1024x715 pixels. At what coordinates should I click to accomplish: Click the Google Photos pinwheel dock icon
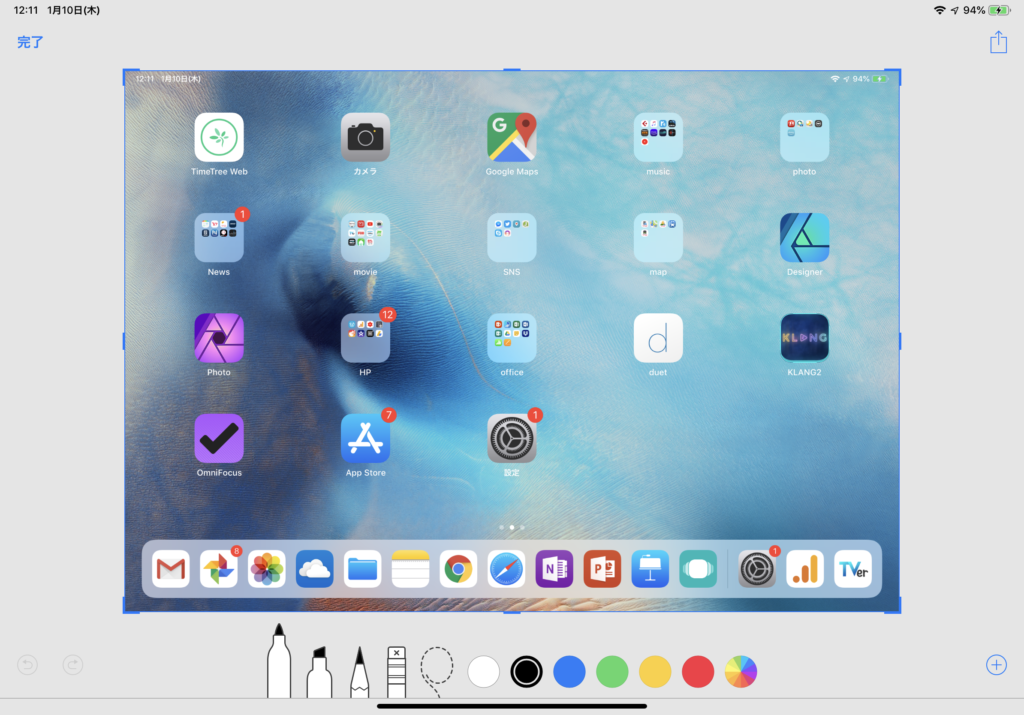(218, 569)
